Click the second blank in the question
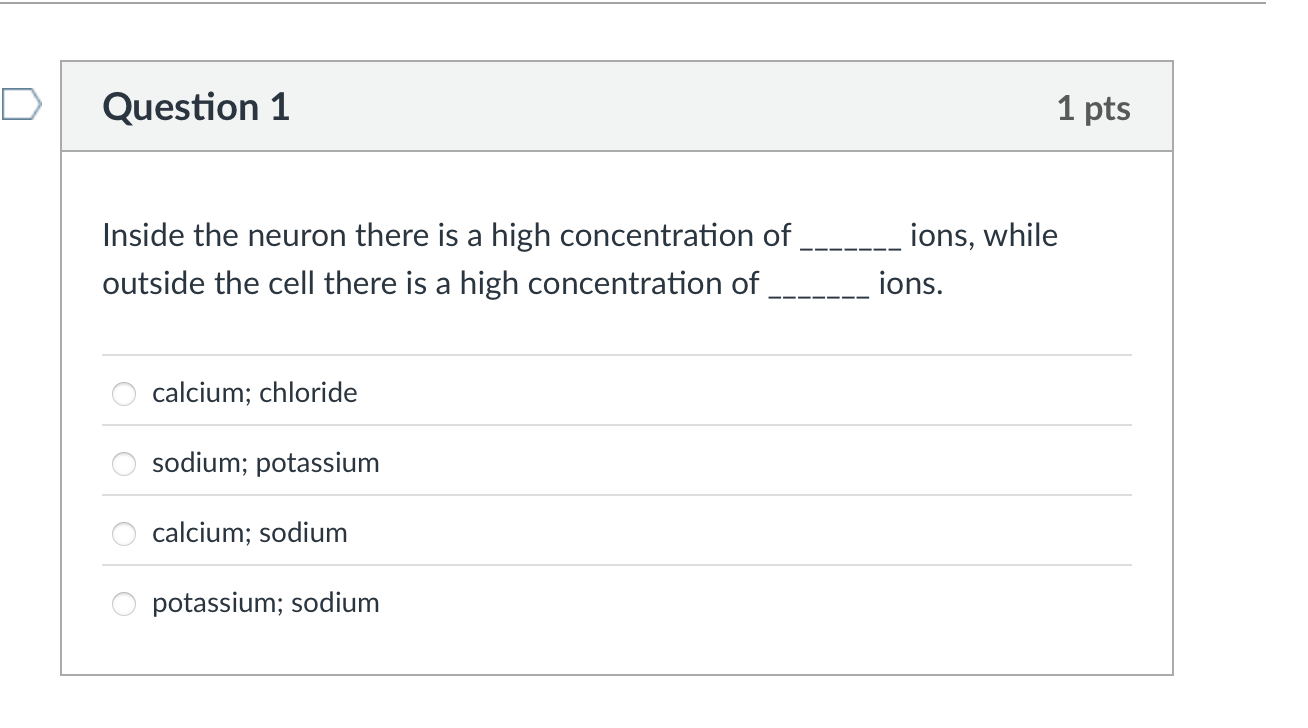This screenshot has width=1308, height=728. pyautogui.click(x=817, y=288)
